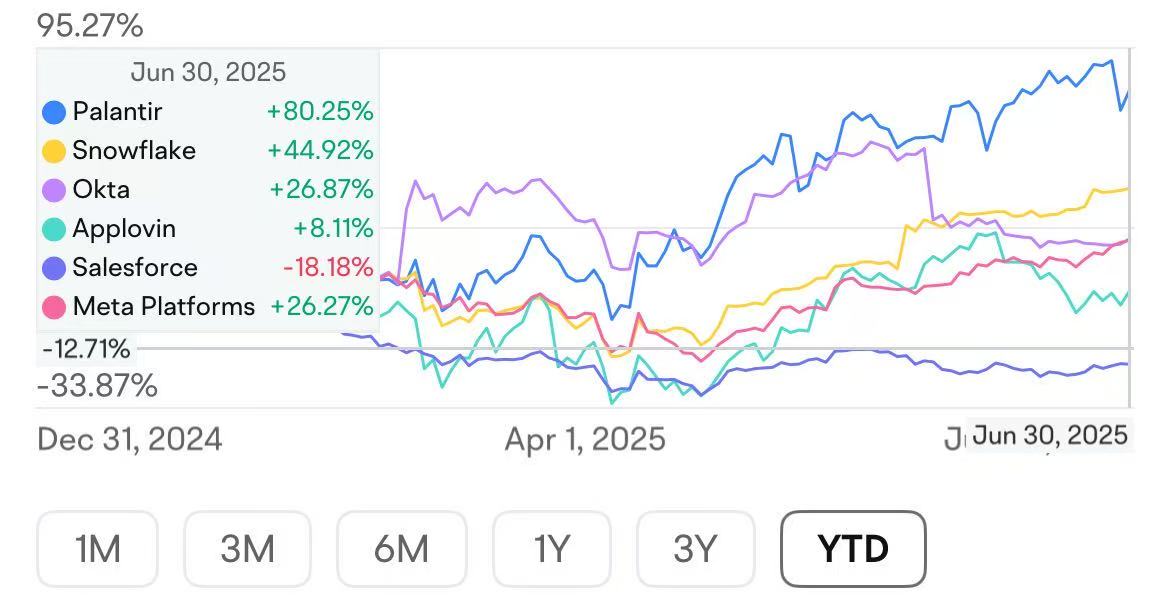This screenshot has height=602, width=1170.
Task: Click the -12.71% axis marker label
Action: (x=86, y=350)
